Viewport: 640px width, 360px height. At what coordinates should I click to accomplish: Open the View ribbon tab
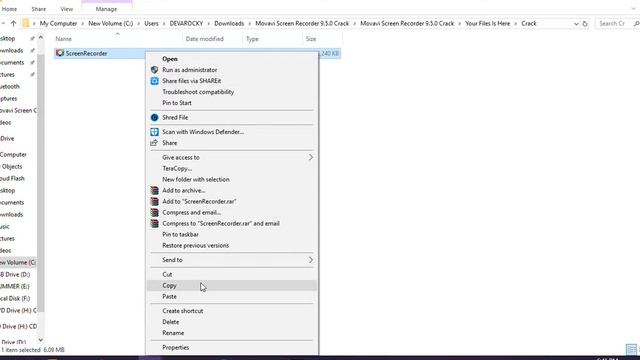(67, 9)
